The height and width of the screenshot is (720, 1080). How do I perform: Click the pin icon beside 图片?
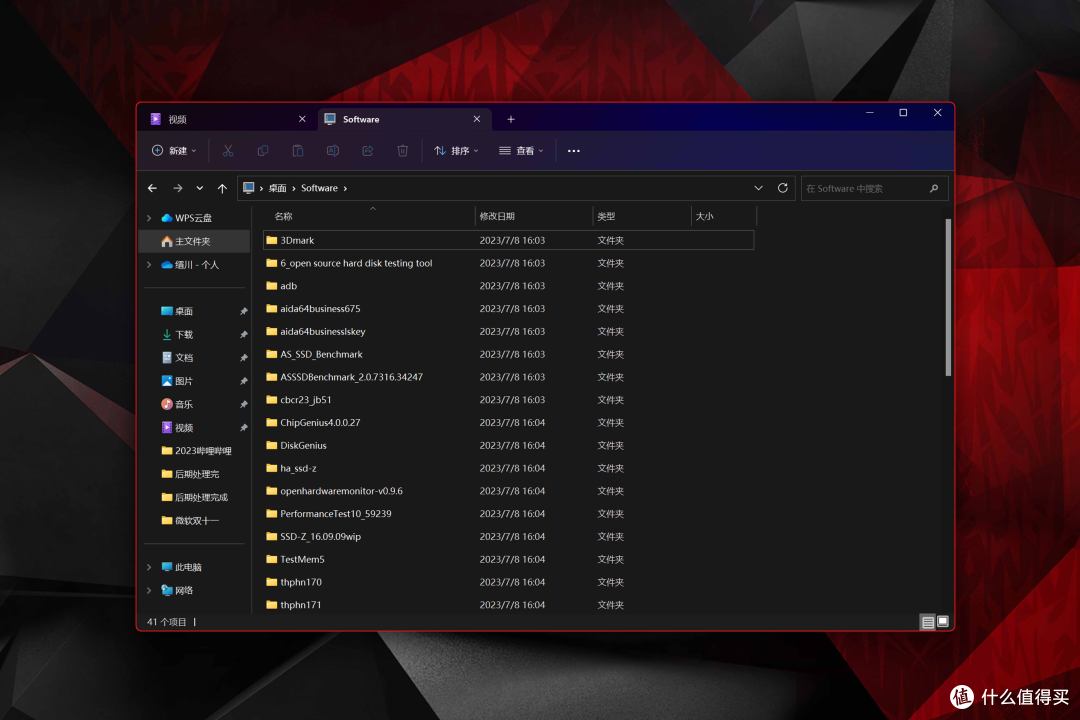[243, 381]
